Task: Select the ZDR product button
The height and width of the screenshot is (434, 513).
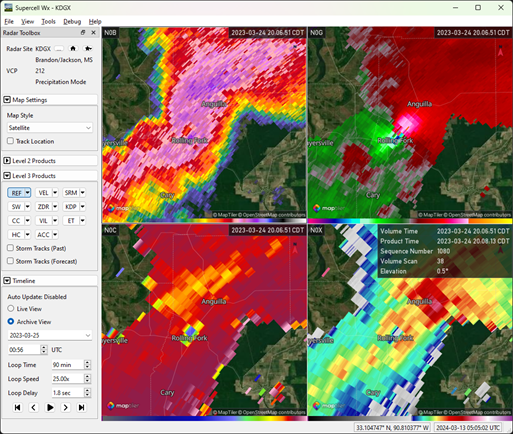Action: [44, 207]
